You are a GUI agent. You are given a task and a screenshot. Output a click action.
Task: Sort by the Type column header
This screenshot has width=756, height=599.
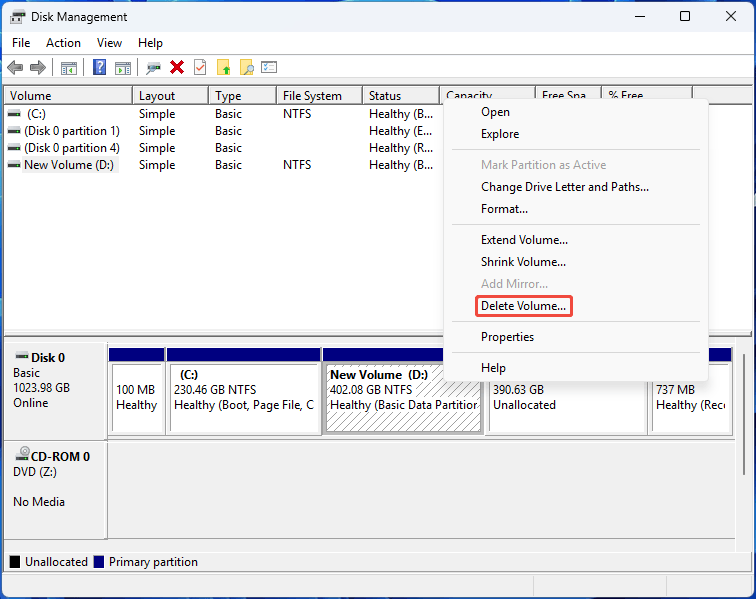click(x=243, y=95)
